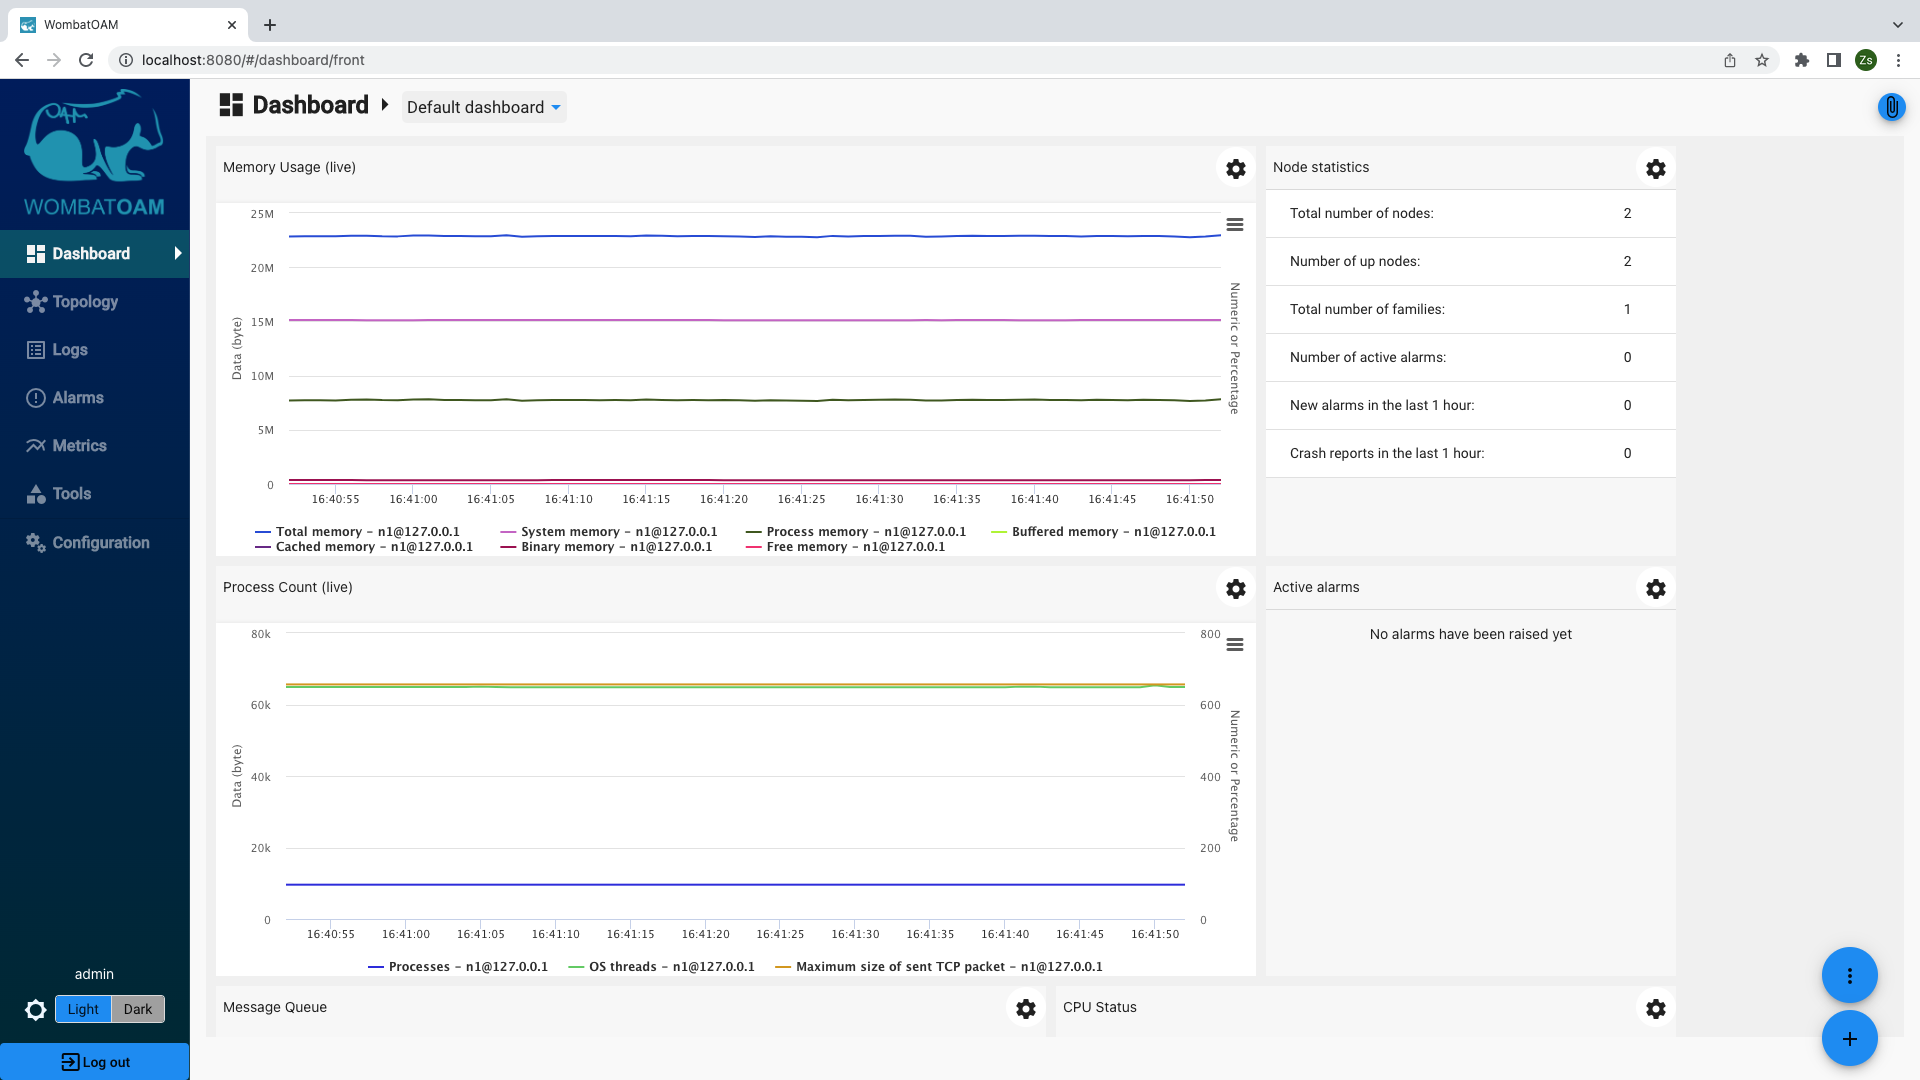Click the three-dot floating action button

[1850, 975]
